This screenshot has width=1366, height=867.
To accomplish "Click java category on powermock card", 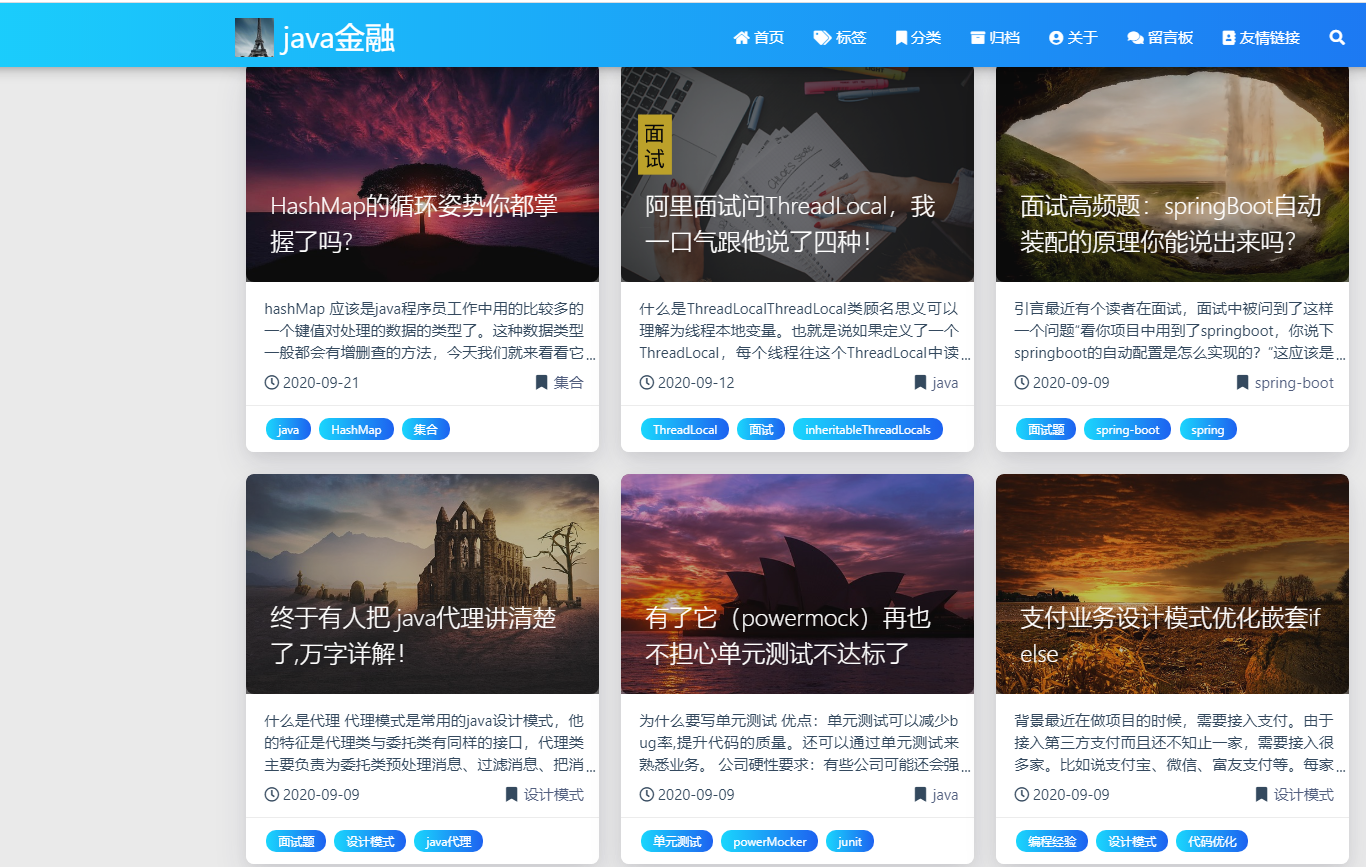I will point(945,794).
